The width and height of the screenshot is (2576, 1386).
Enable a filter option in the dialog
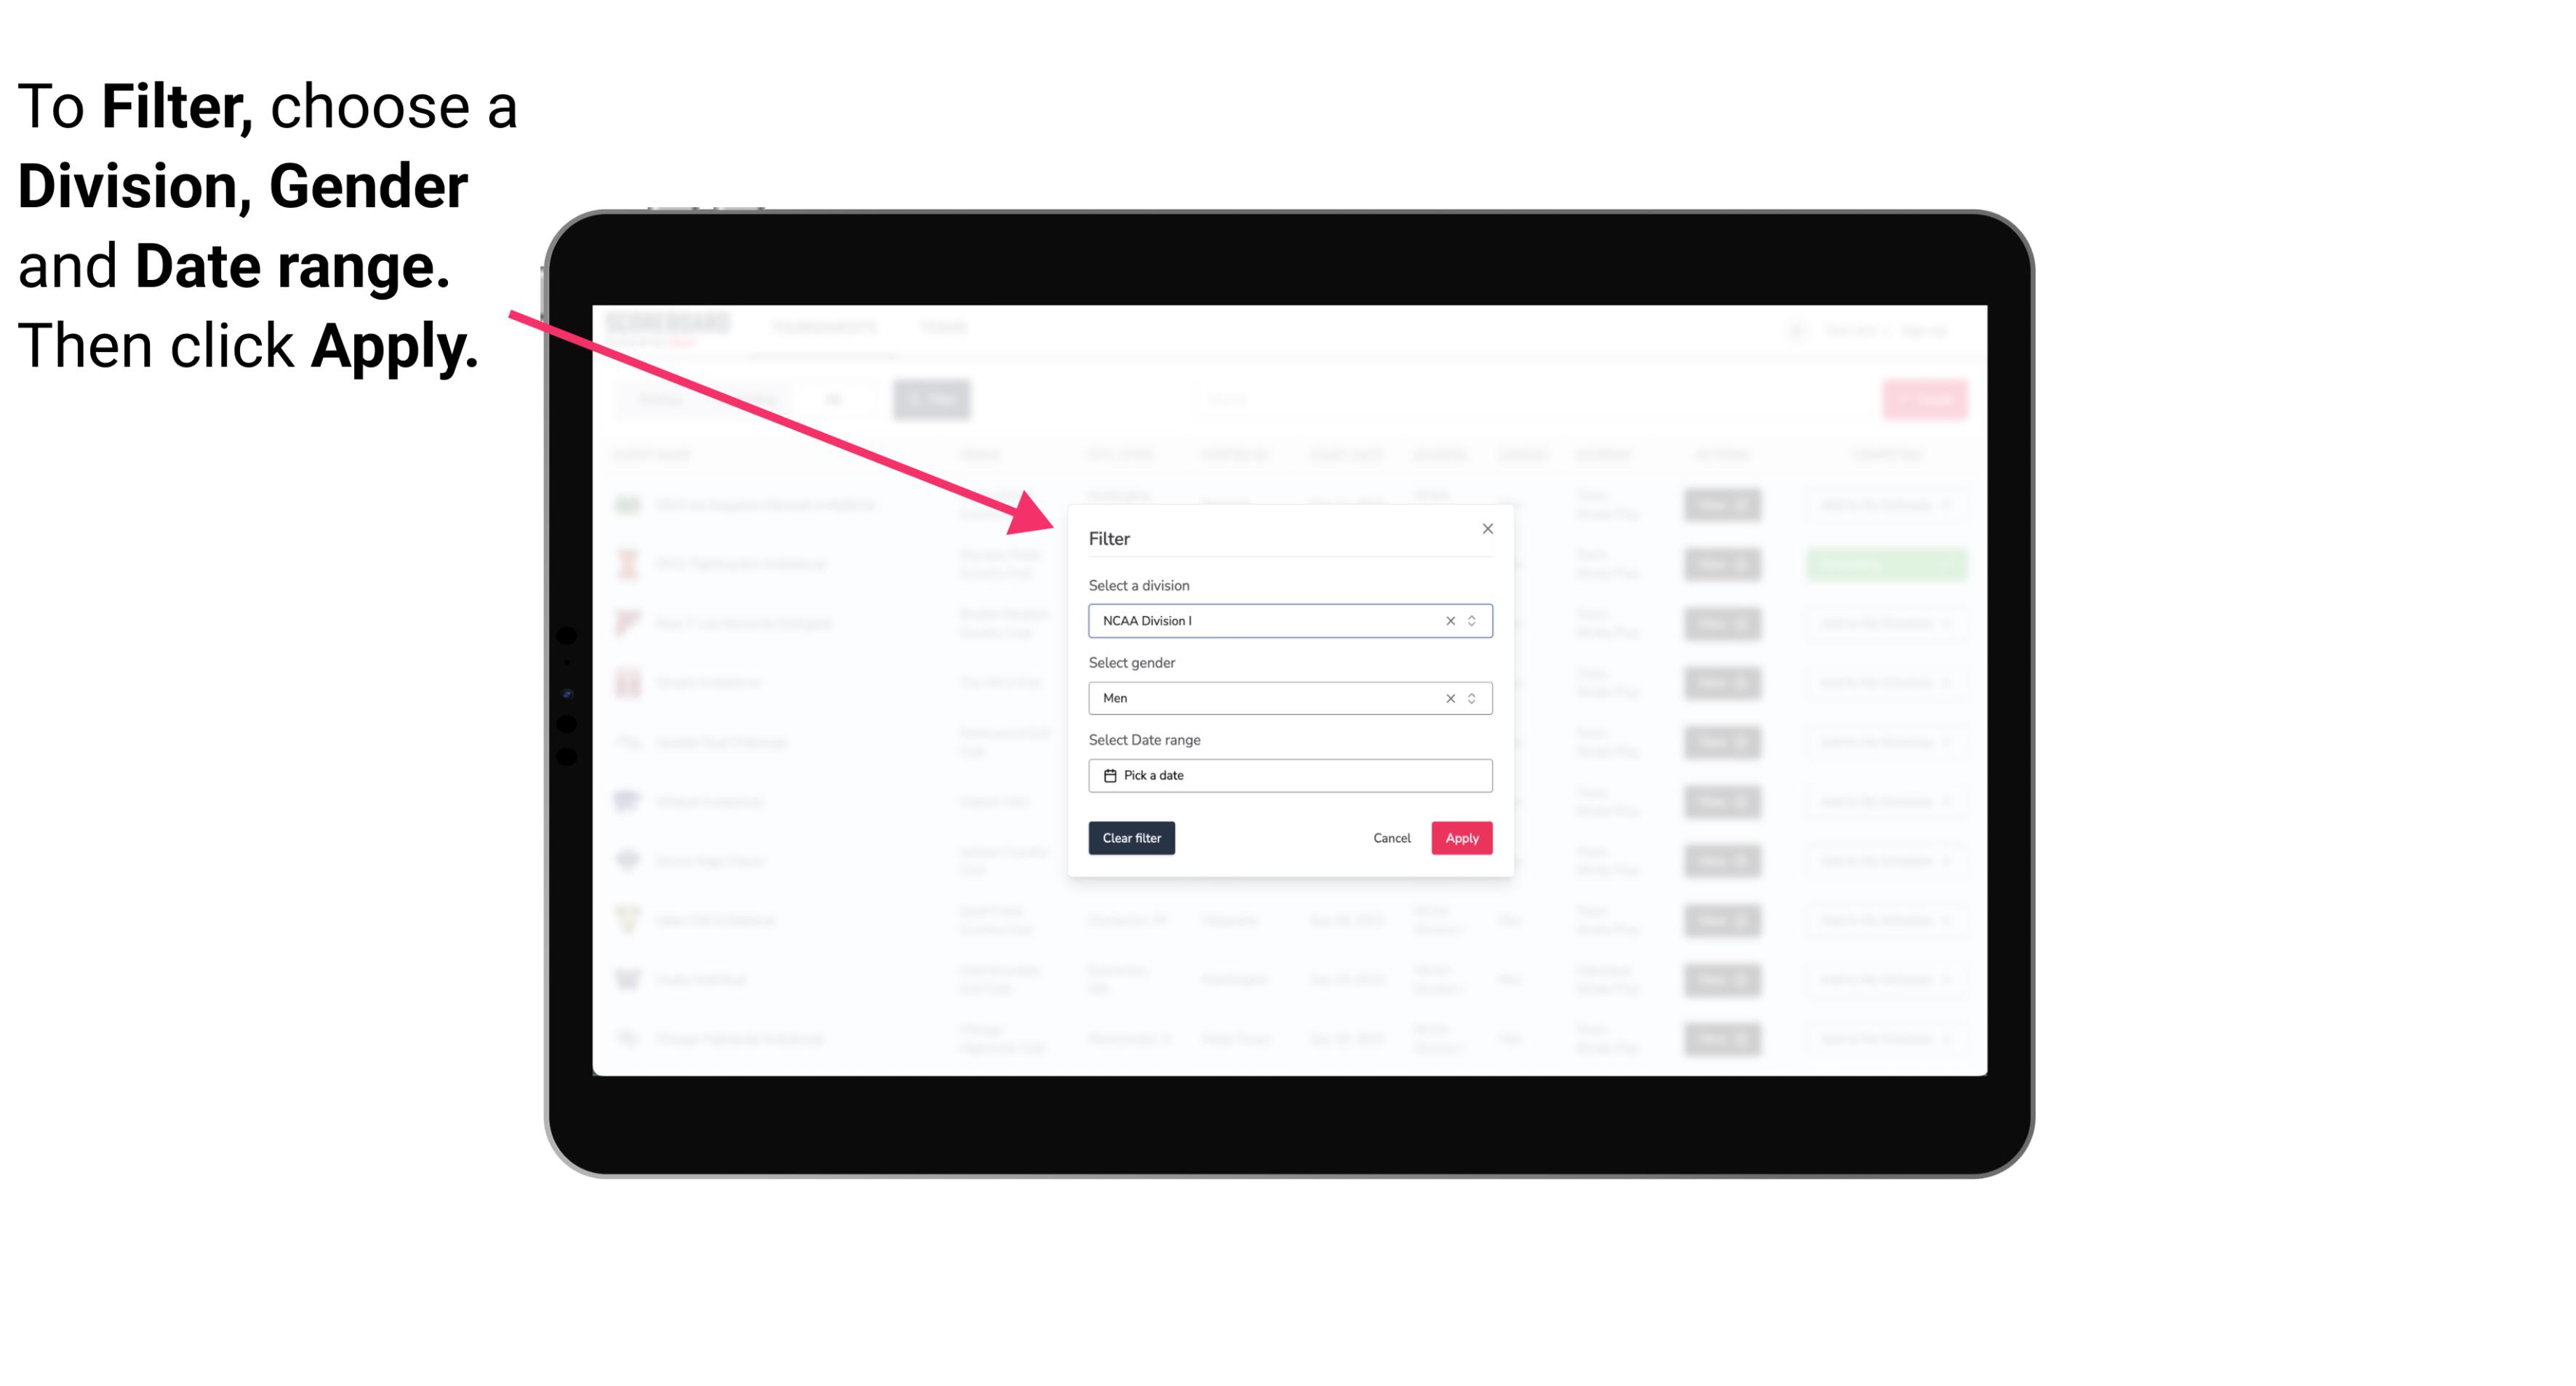point(1460,838)
